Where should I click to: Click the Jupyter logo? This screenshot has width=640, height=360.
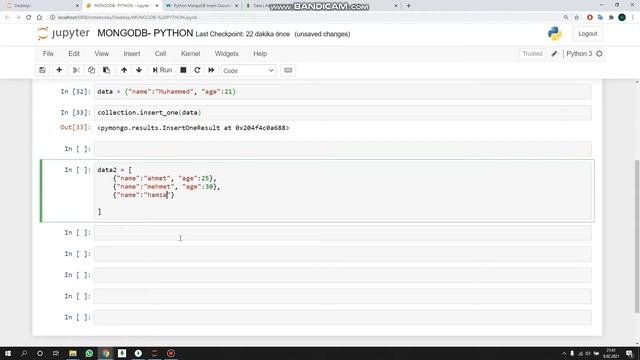(x=63, y=33)
